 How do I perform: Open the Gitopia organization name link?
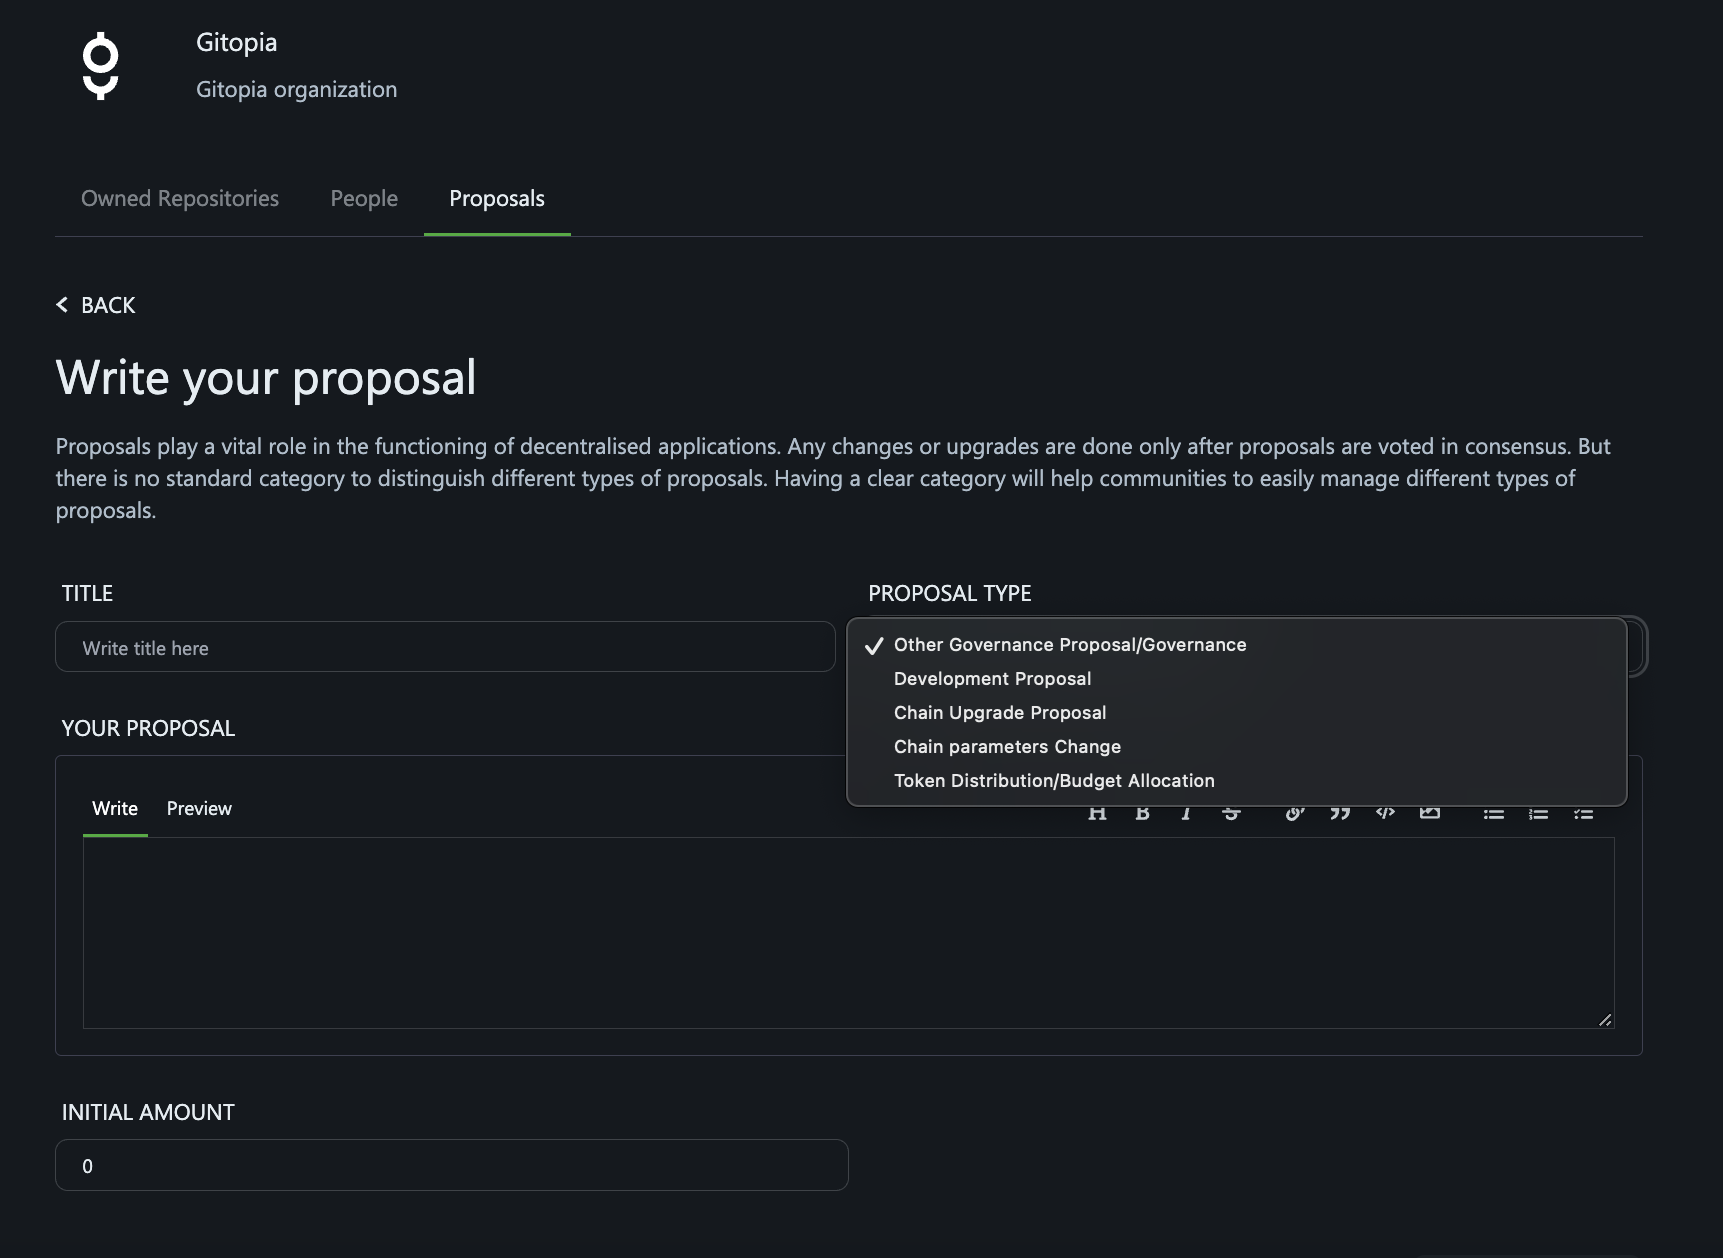click(237, 42)
